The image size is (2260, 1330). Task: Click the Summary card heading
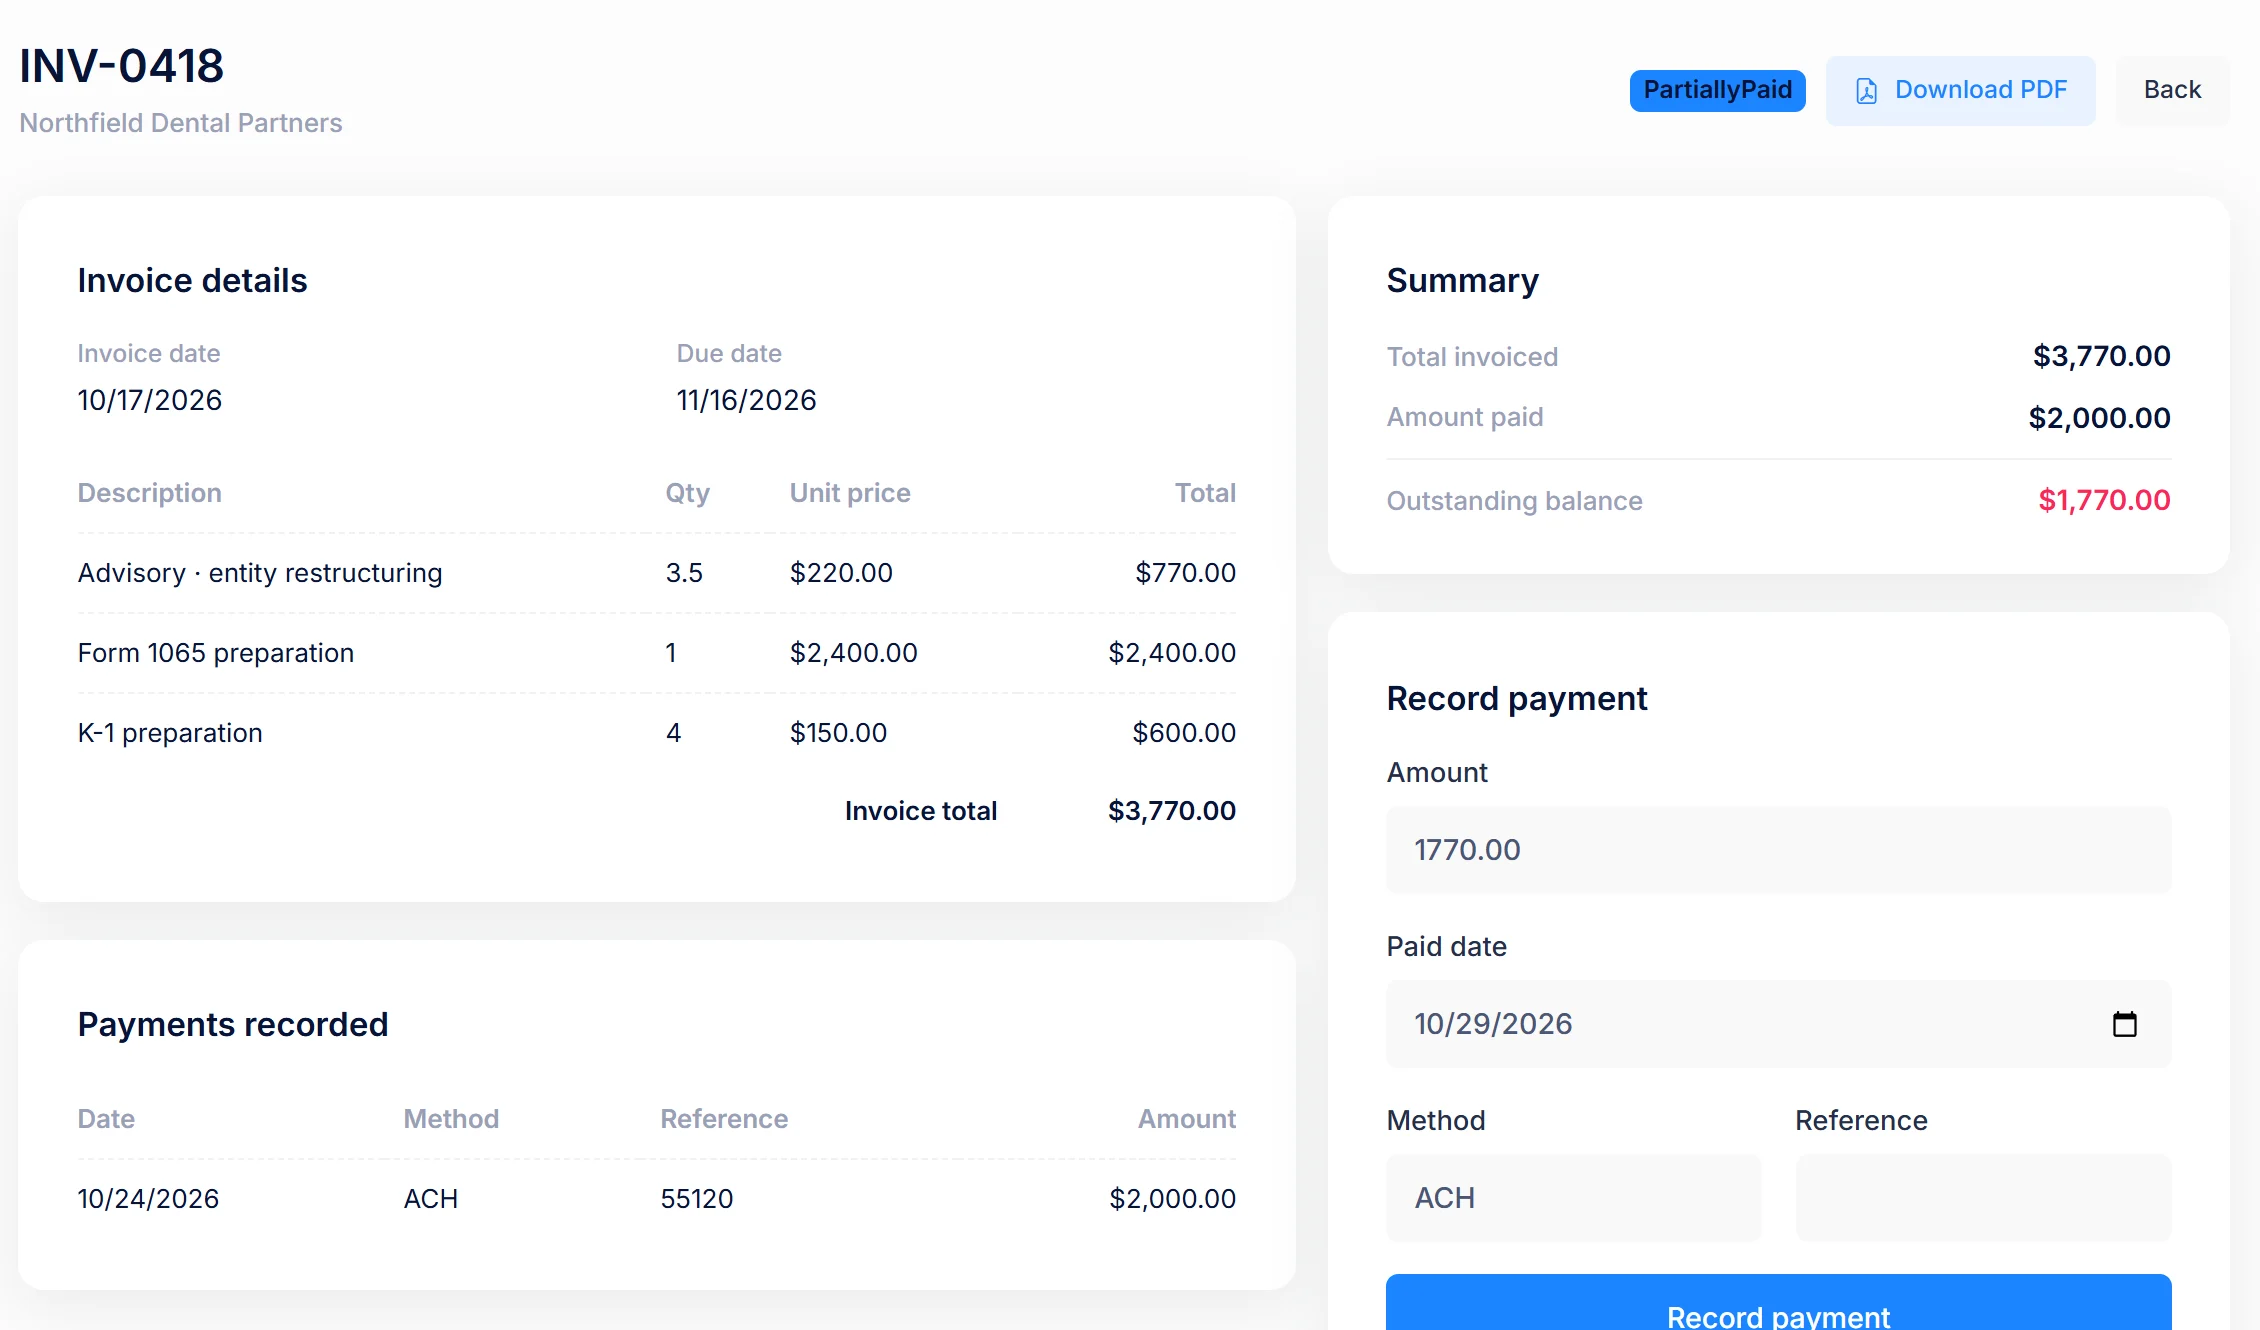pyautogui.click(x=1462, y=281)
